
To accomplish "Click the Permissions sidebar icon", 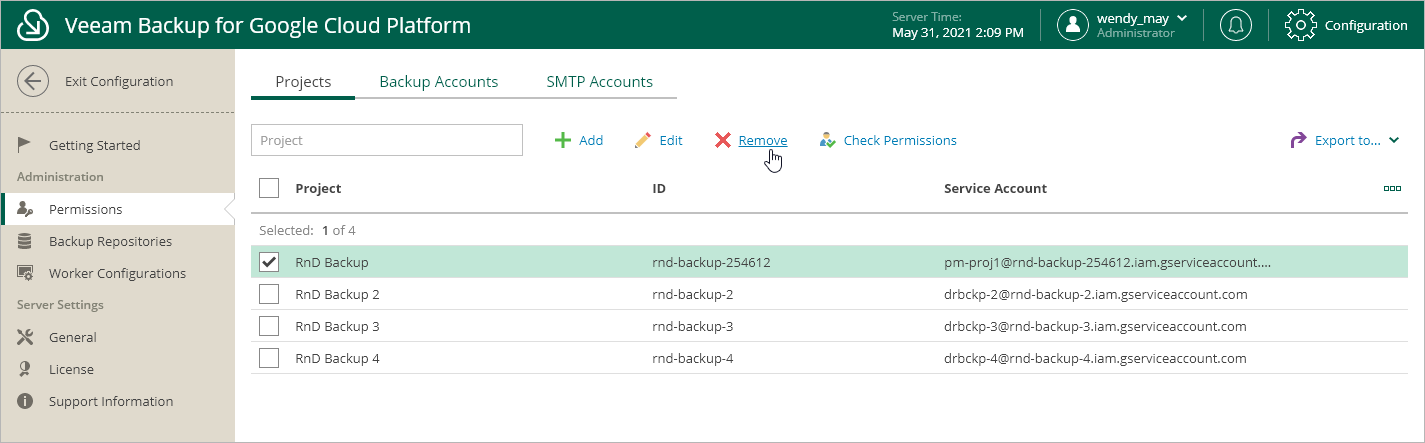I will 26,209.
